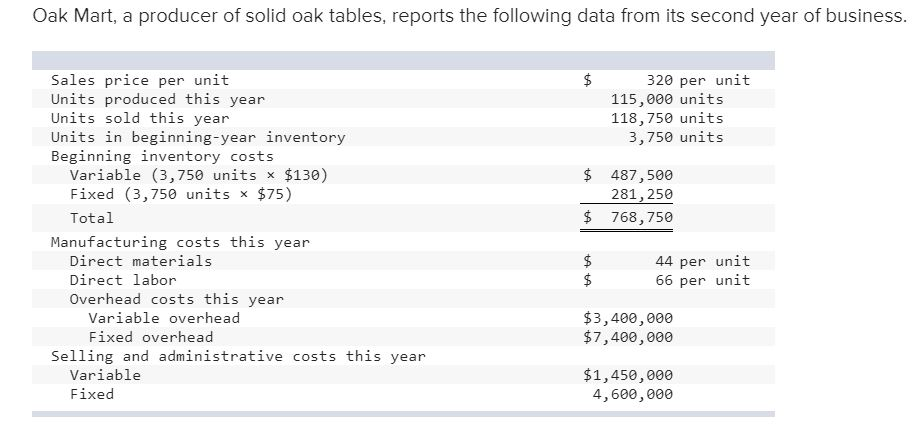Click 'Variable' under selling and administrative costs

[x=105, y=375]
